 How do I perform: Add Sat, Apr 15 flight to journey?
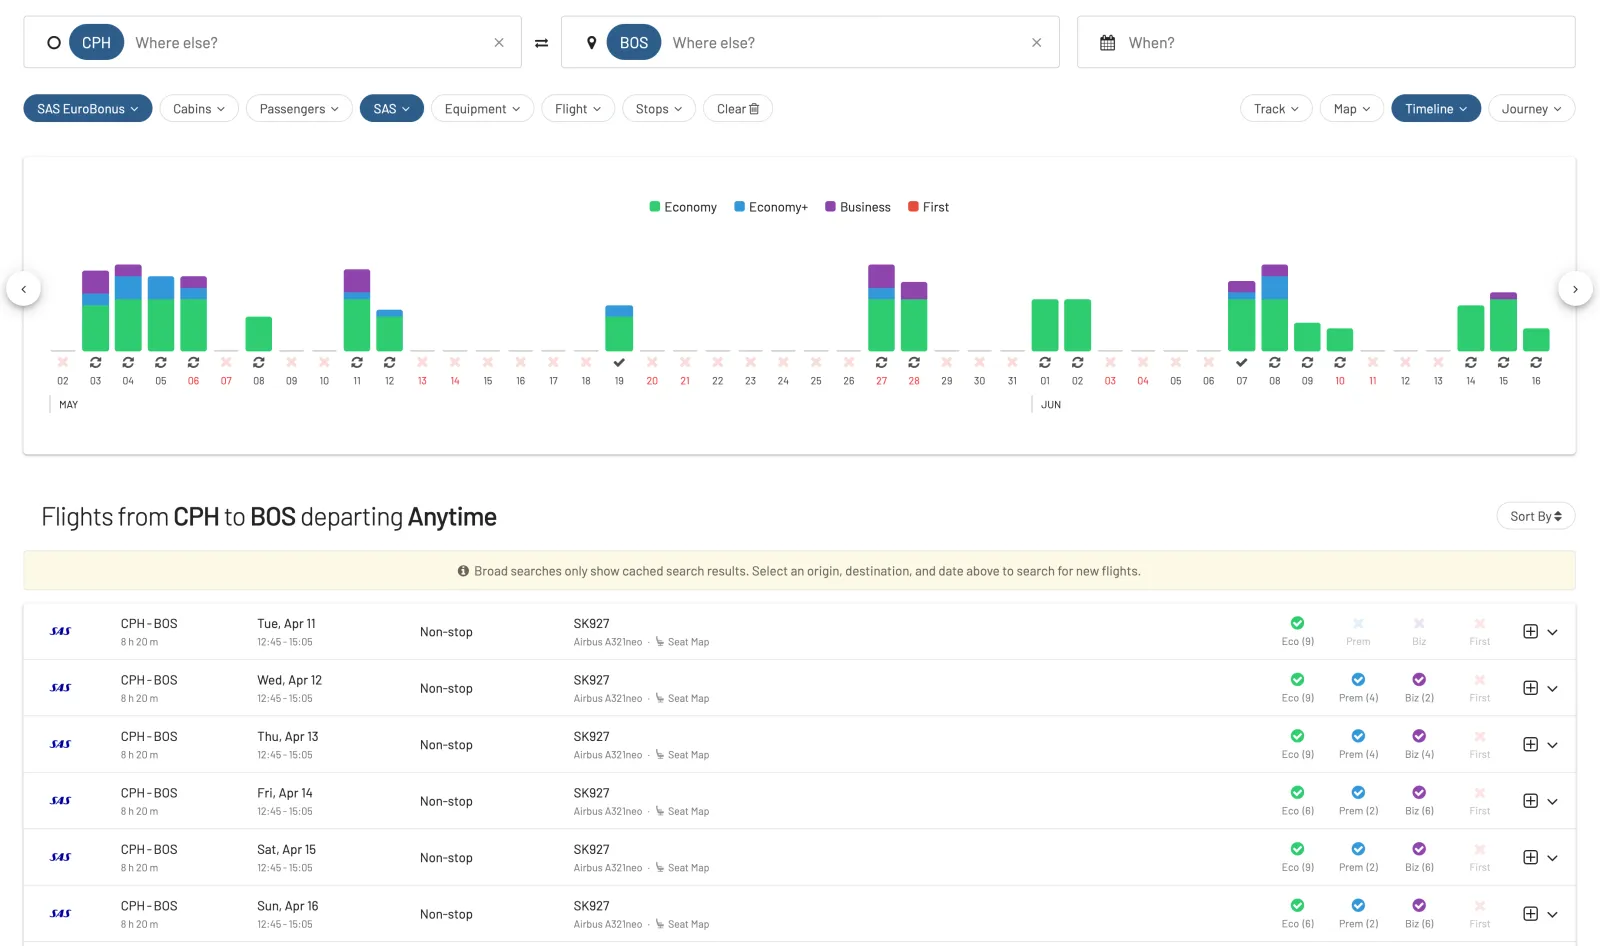pyautogui.click(x=1530, y=857)
